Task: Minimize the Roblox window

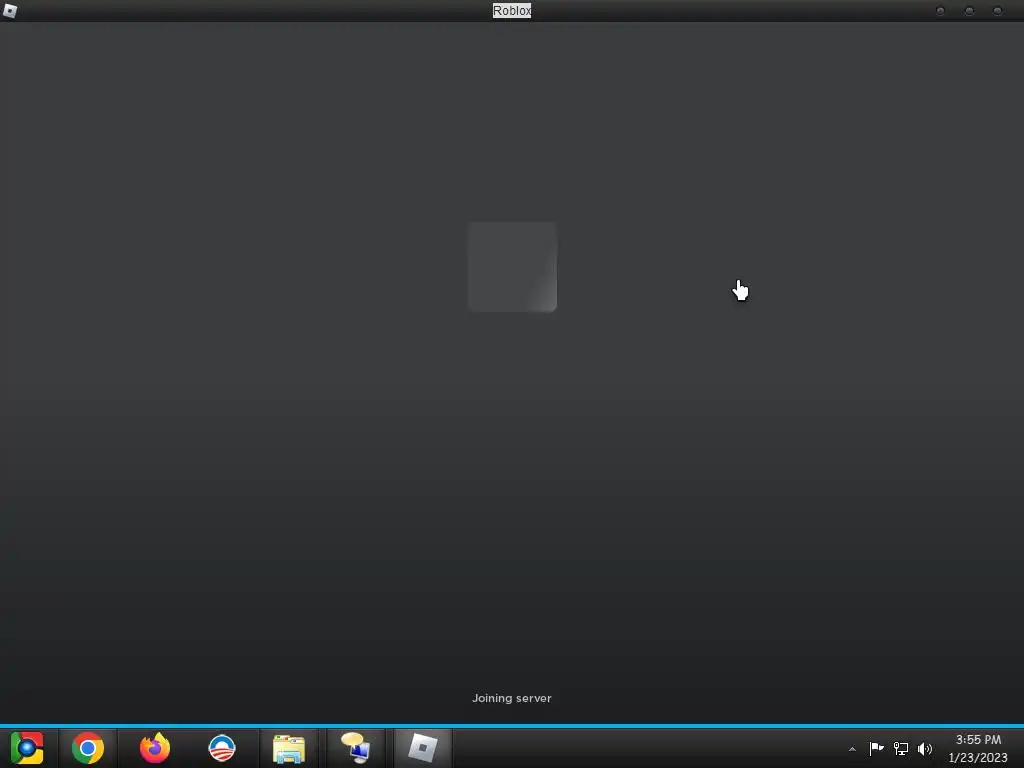Action: (x=940, y=10)
